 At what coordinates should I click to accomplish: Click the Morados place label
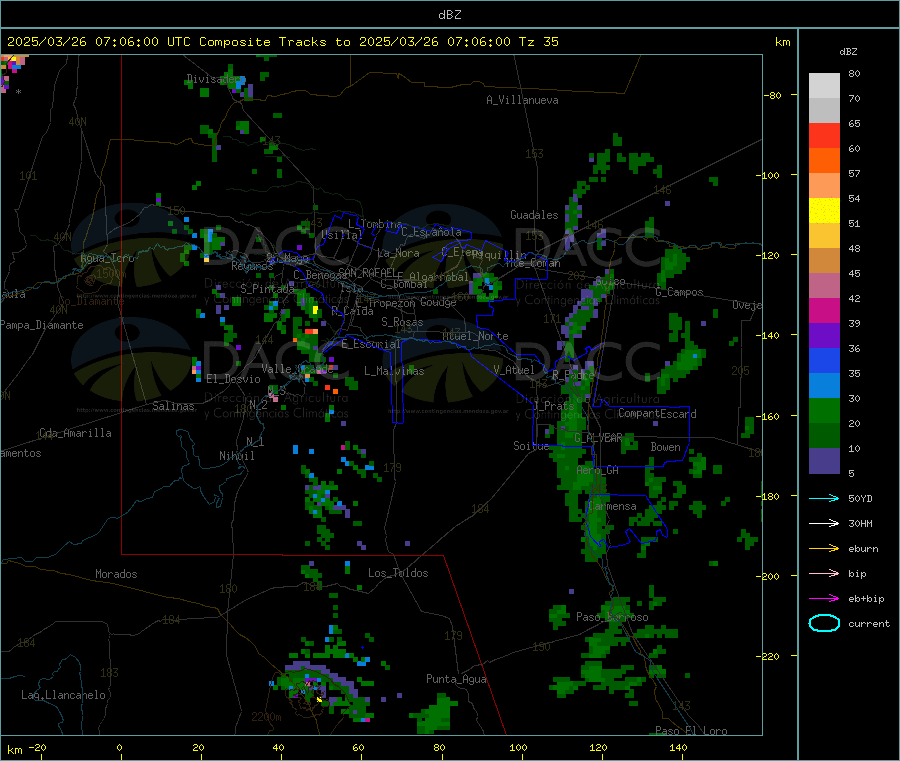(116, 574)
